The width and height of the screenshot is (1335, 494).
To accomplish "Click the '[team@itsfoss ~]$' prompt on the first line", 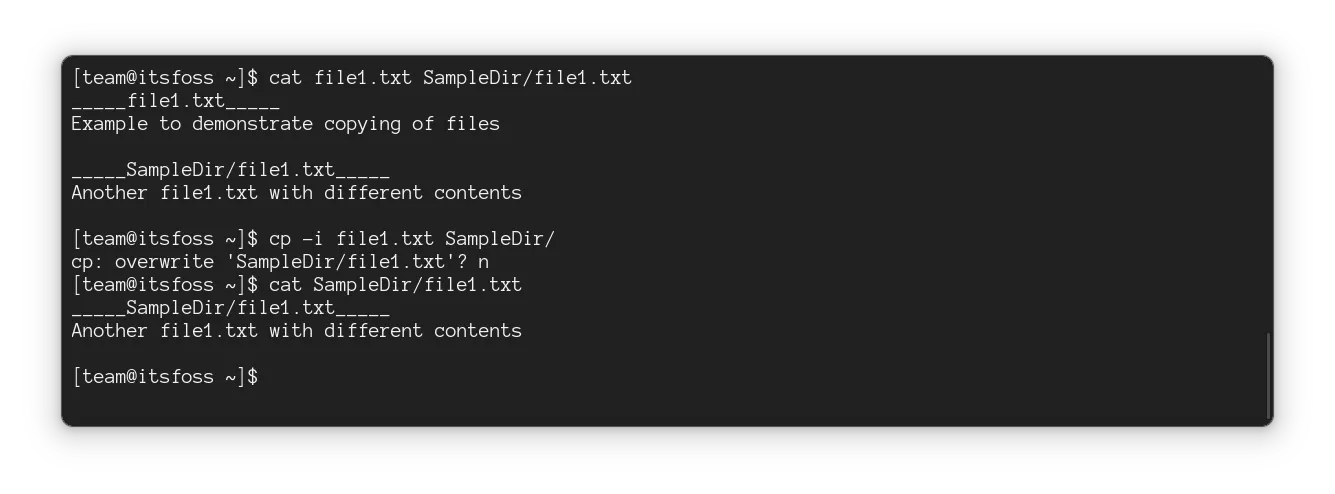I will tap(165, 78).
